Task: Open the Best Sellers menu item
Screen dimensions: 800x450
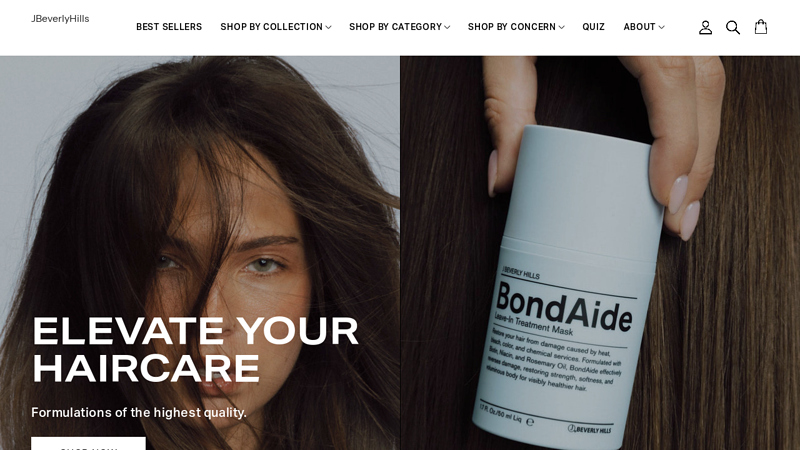Action: pos(169,27)
